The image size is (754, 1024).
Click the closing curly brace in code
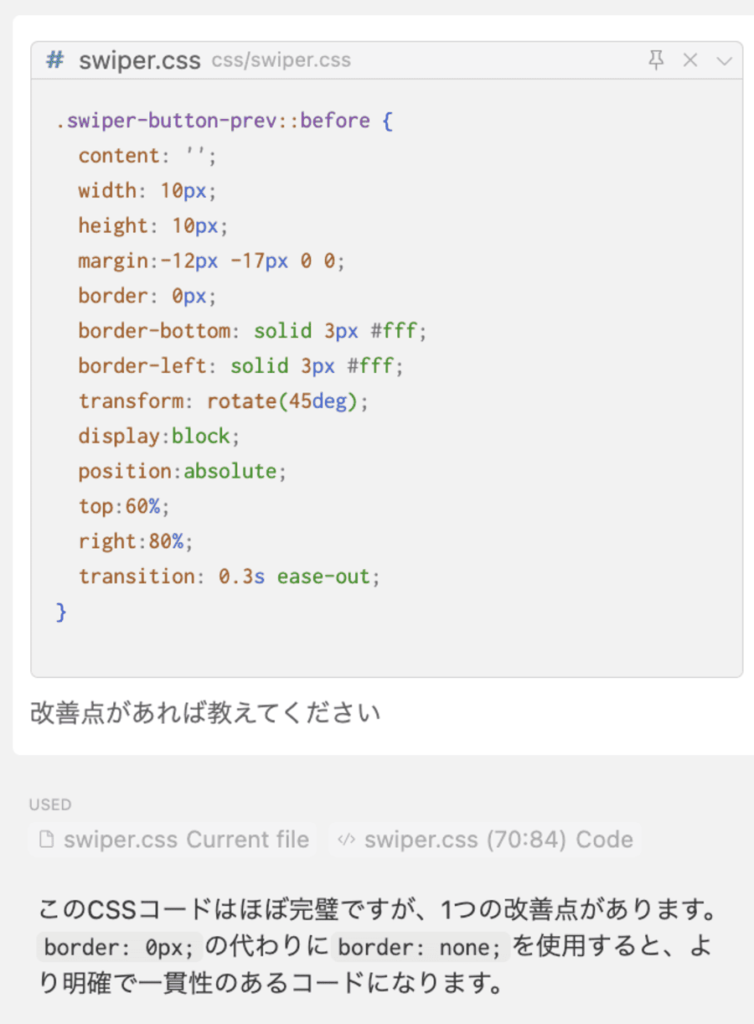tap(61, 612)
